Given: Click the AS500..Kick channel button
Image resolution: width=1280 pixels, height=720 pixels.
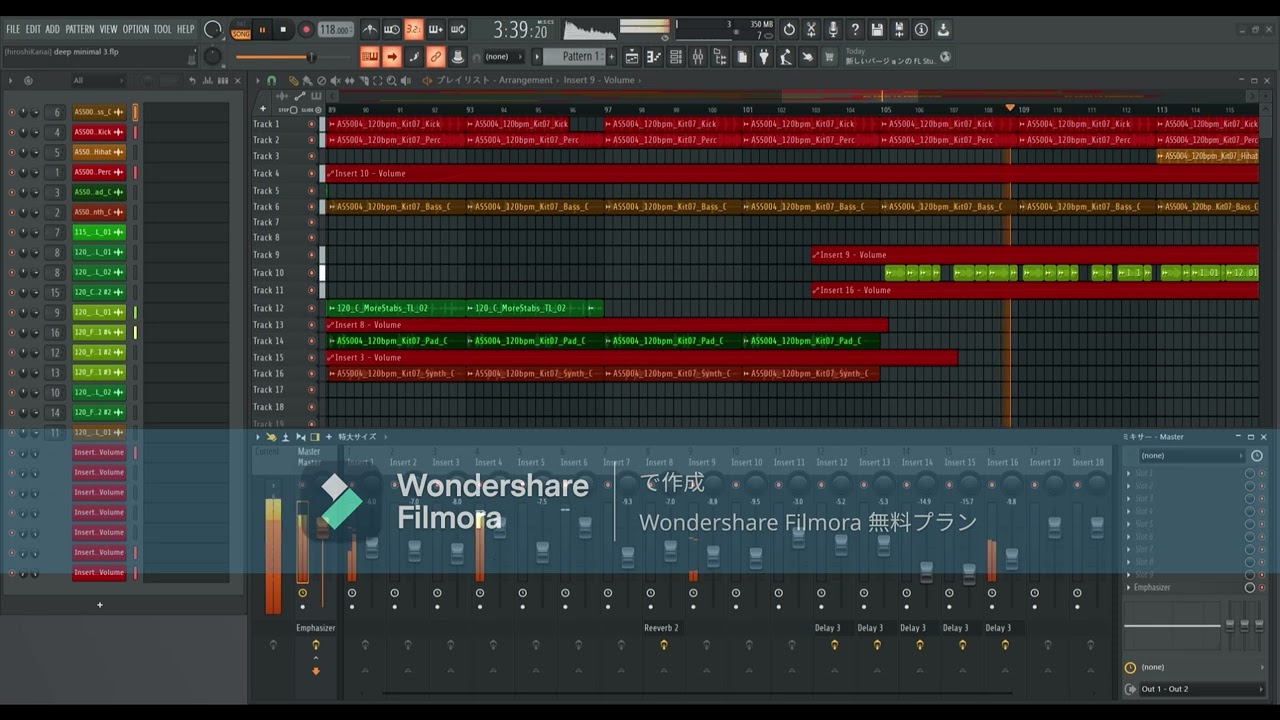Looking at the screenshot, I should (99, 132).
